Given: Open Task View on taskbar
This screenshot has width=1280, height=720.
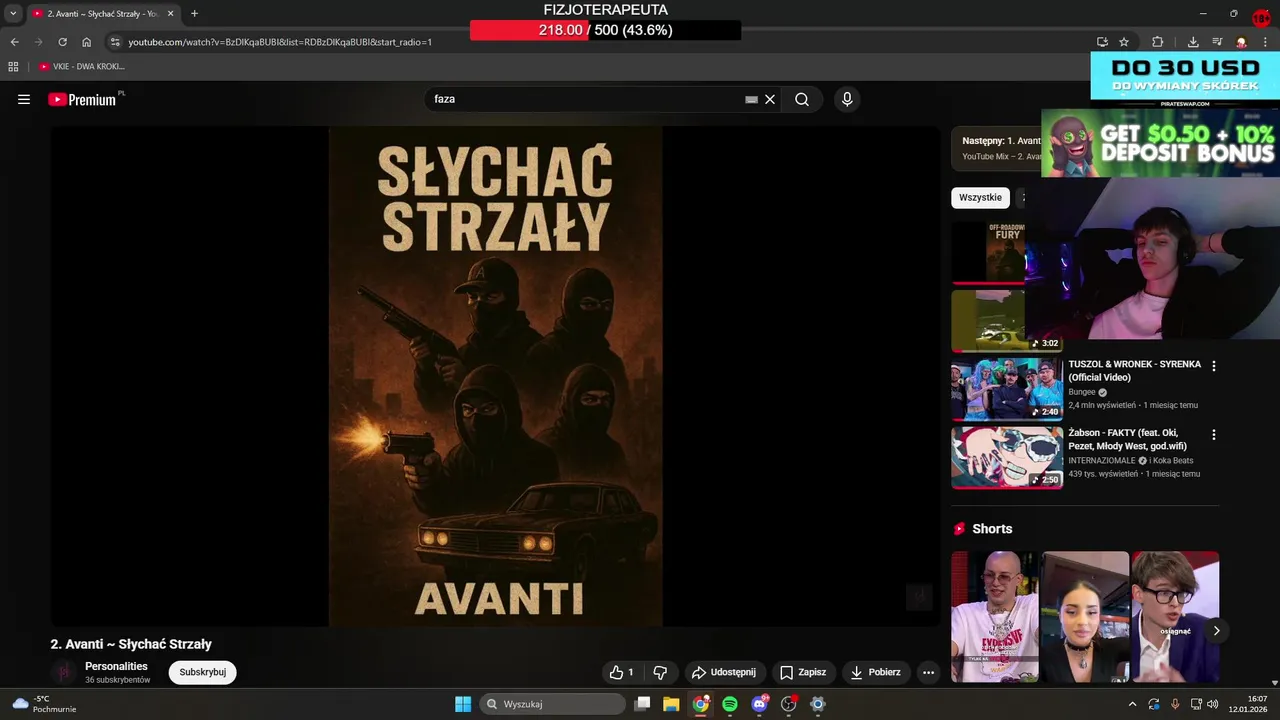Looking at the screenshot, I should (x=642, y=704).
